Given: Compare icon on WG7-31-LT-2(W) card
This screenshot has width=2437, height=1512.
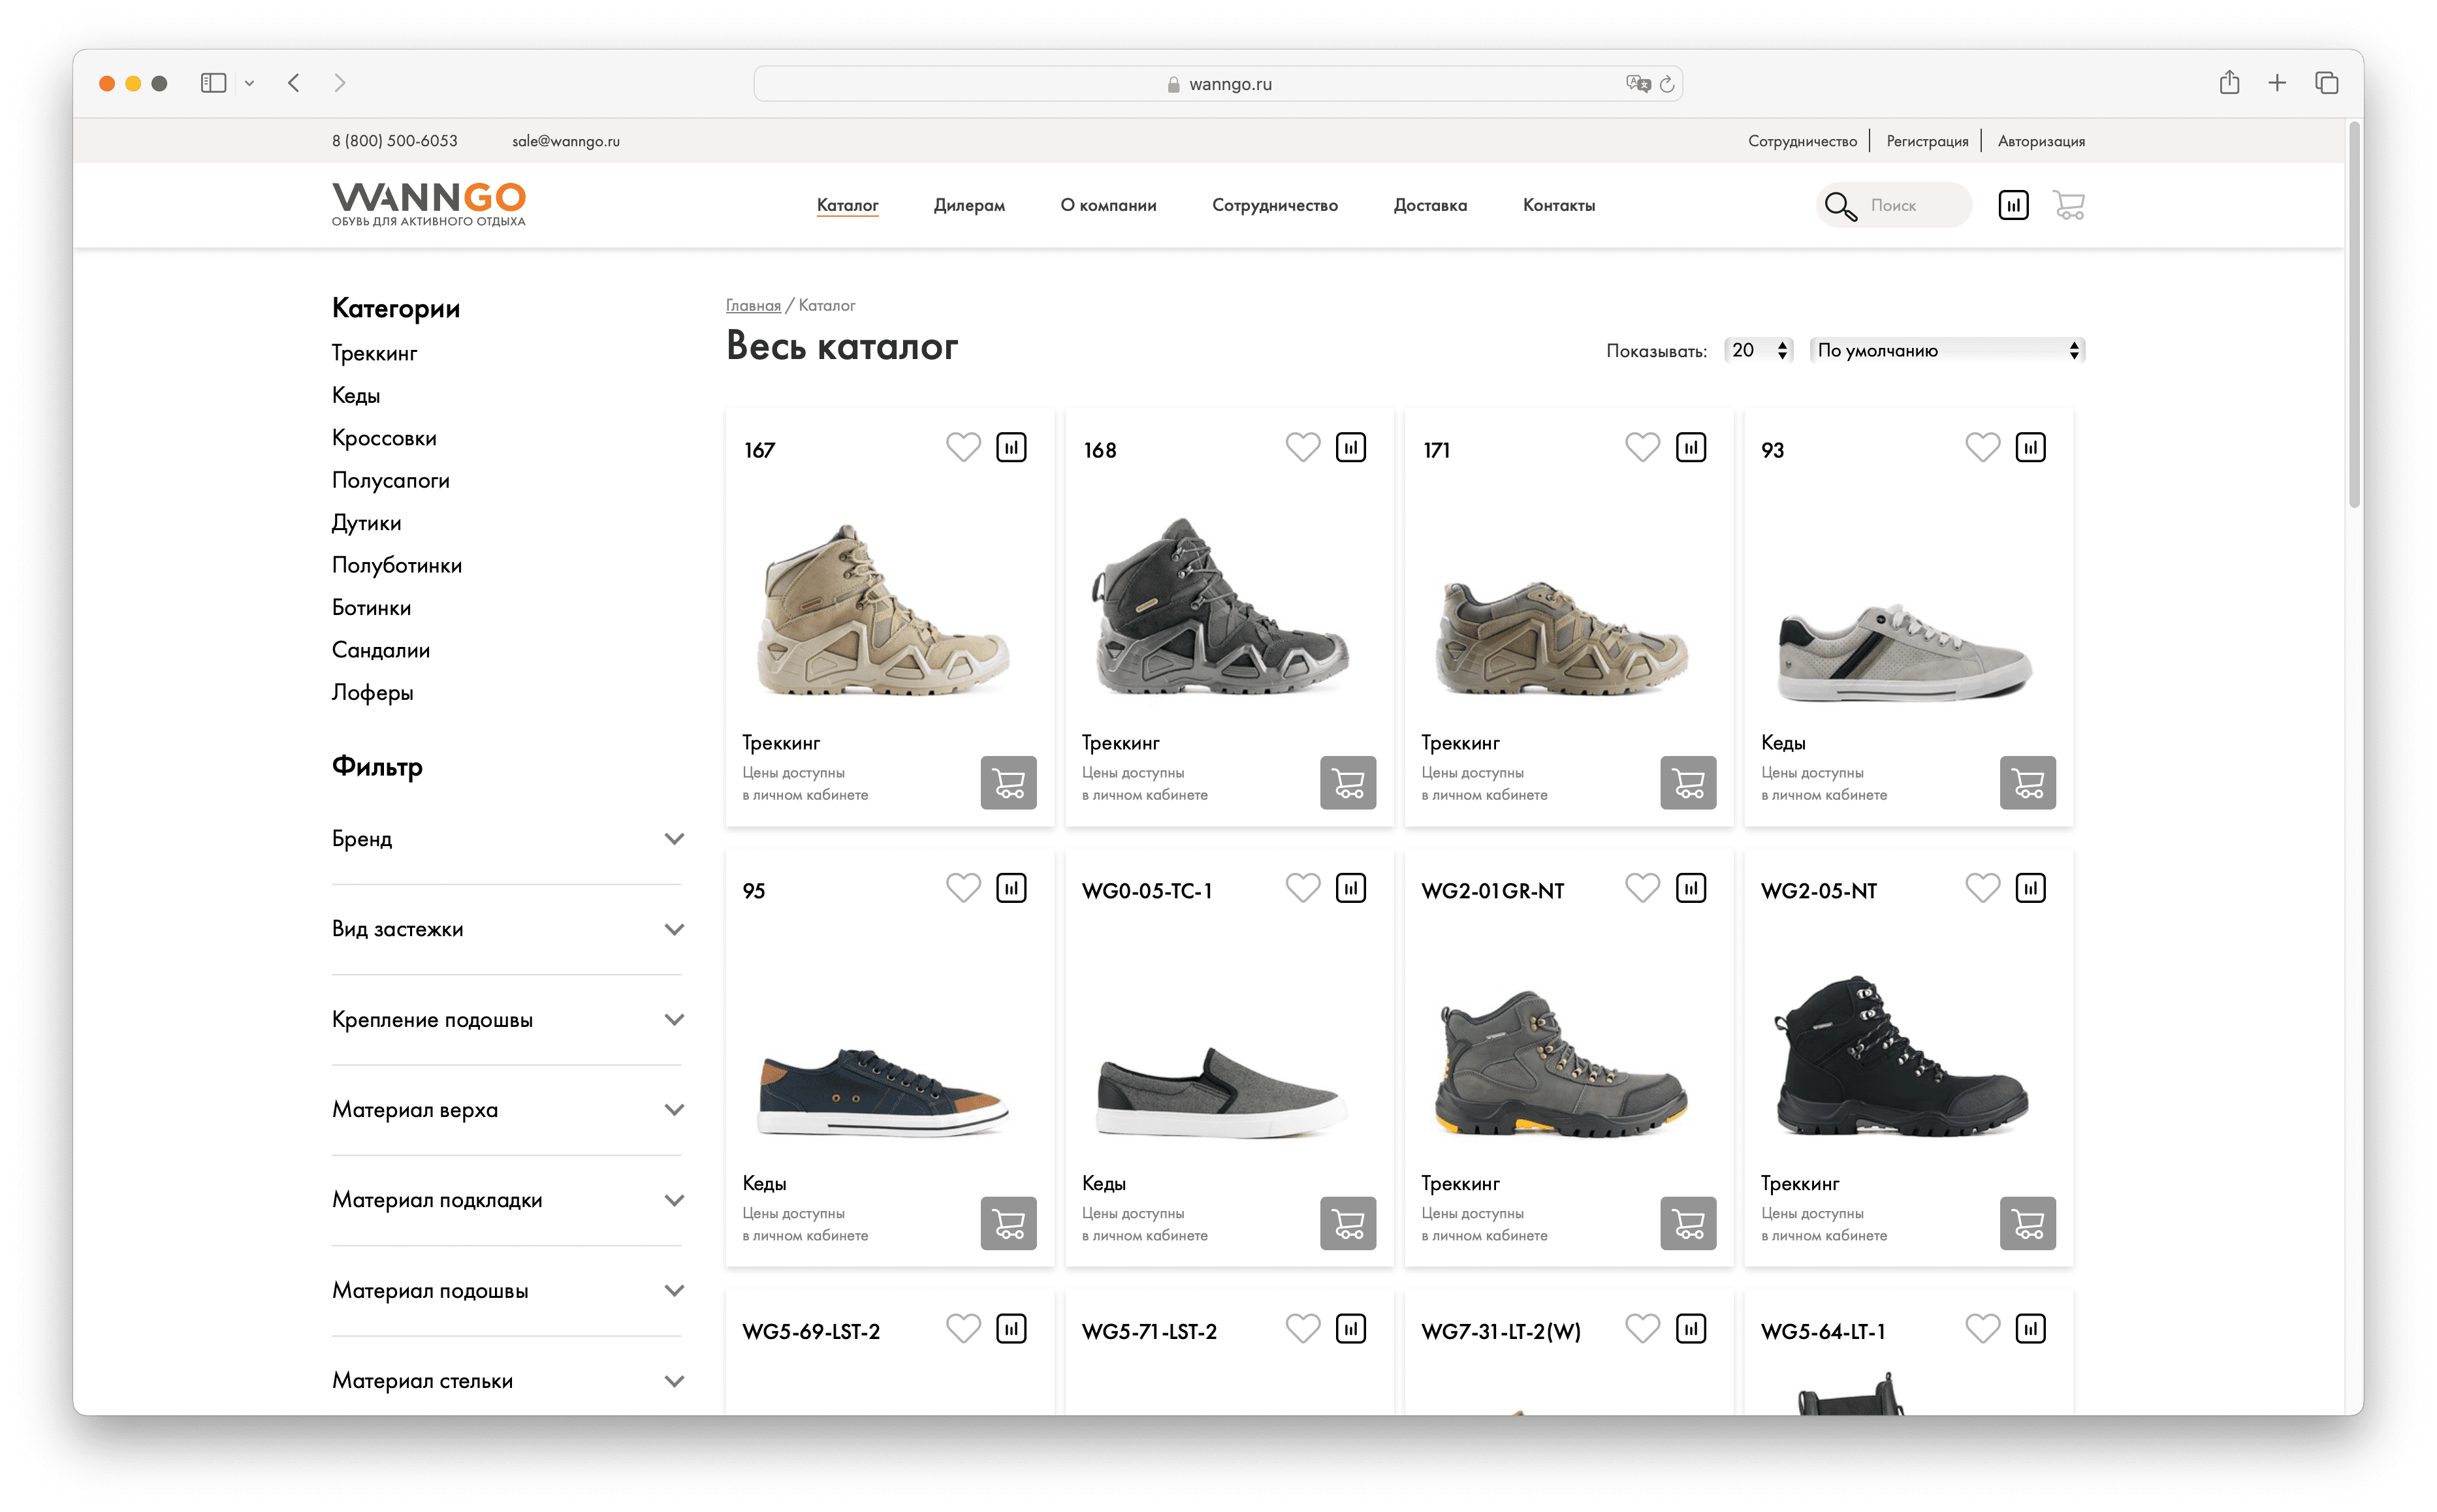Looking at the screenshot, I should pos(1690,1329).
